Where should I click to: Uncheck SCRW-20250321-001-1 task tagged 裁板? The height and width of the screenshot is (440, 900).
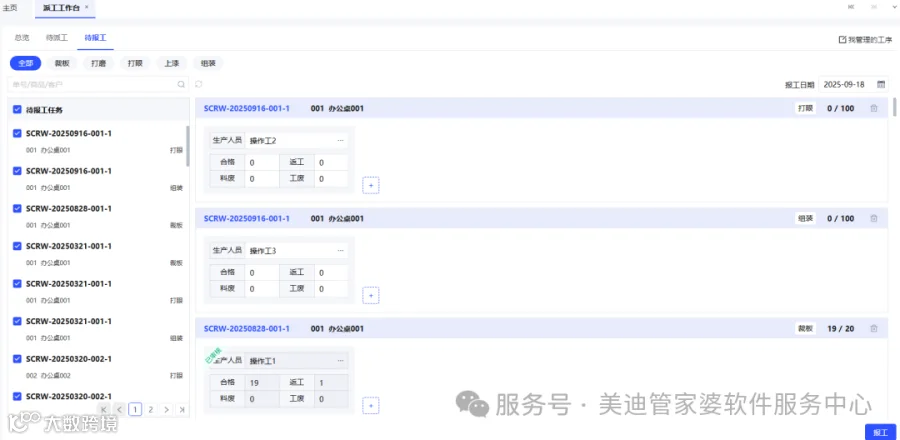coord(17,246)
